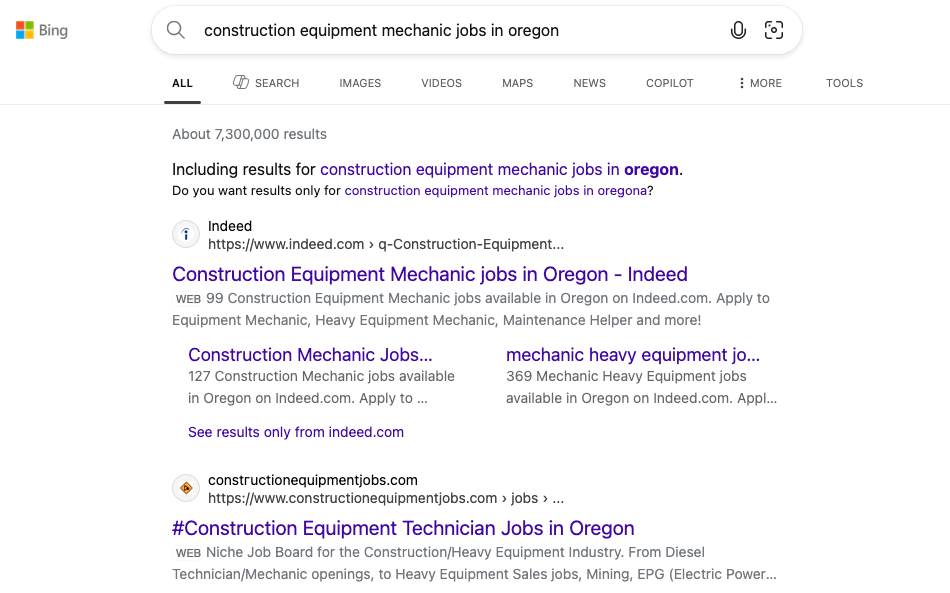
Task: Open the Maps tab
Action: [517, 83]
